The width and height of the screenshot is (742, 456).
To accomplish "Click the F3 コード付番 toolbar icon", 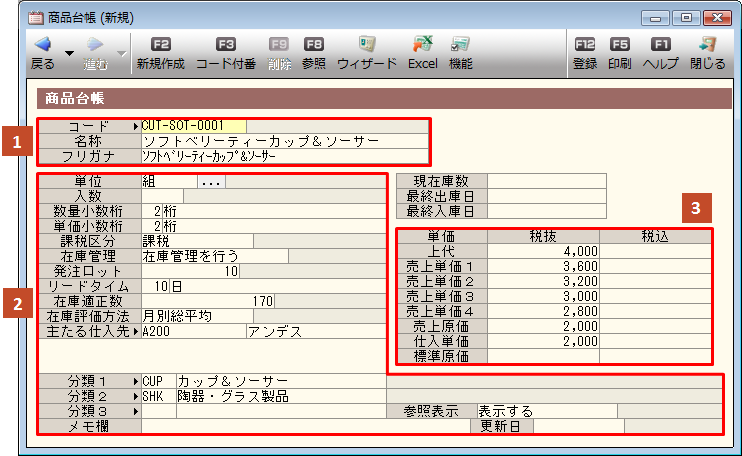I will coord(225,45).
